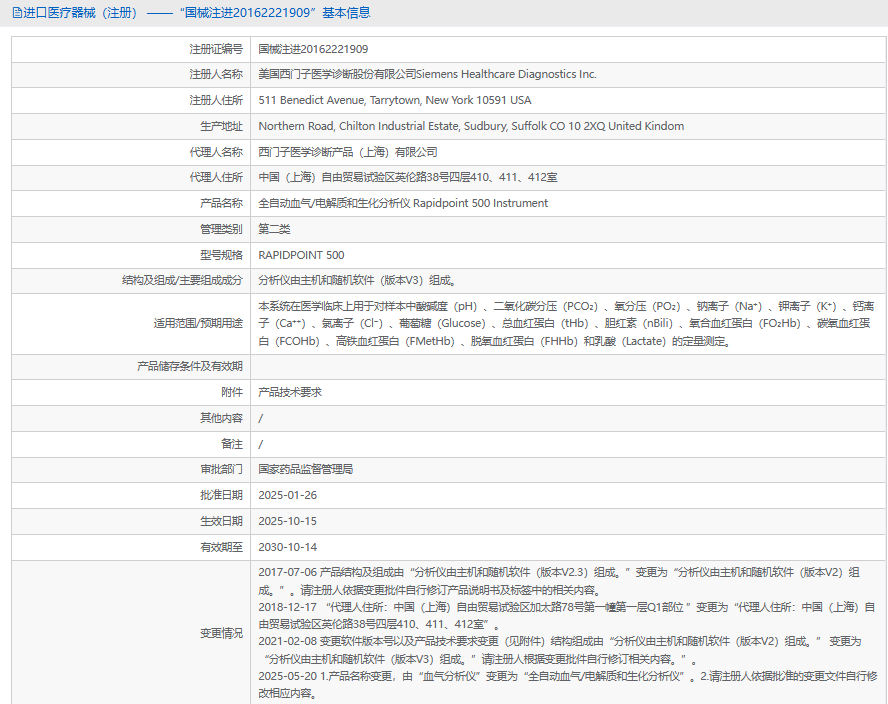Screen dimensions: 888x704
Task: Click the 产品名称 label
Action: (221, 203)
